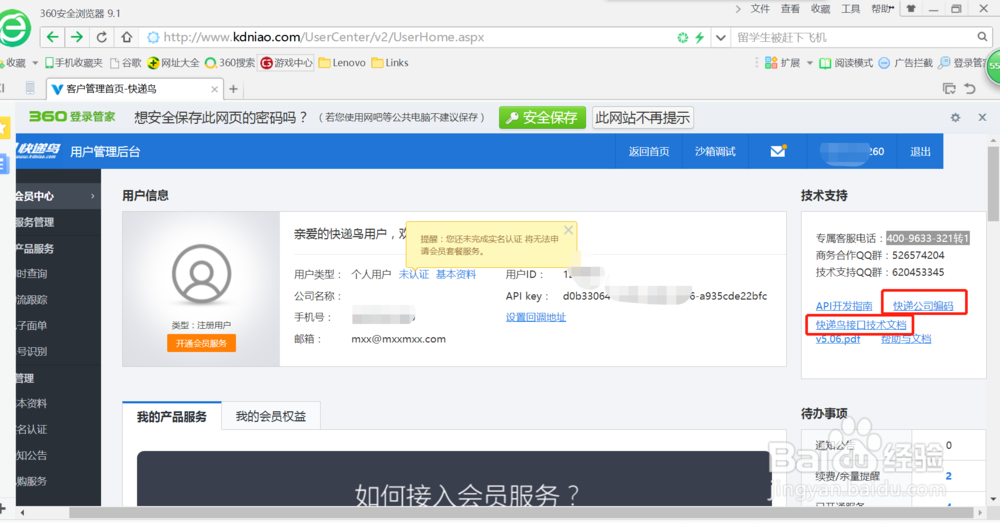Click 退出 to log out
This screenshot has height=523, width=1000.
pos(920,151)
